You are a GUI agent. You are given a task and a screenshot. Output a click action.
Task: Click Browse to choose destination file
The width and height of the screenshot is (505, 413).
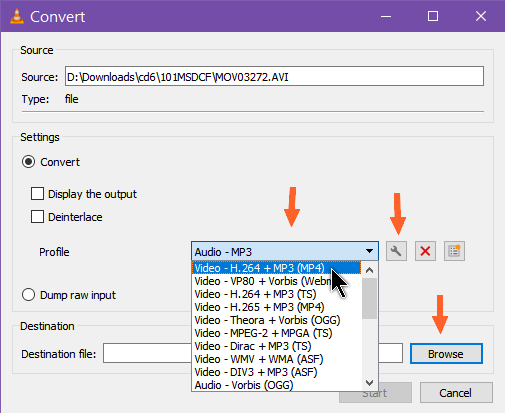446,354
